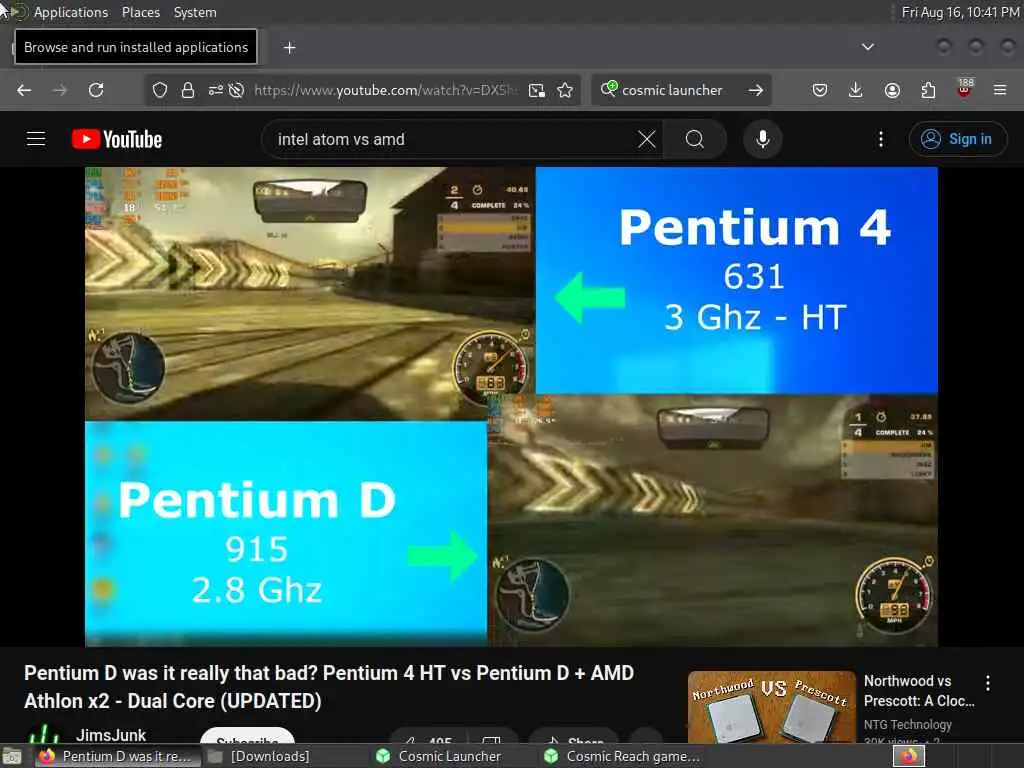Expand the list all tabs chevron
Viewport: 1024px width, 768px height.
point(868,47)
